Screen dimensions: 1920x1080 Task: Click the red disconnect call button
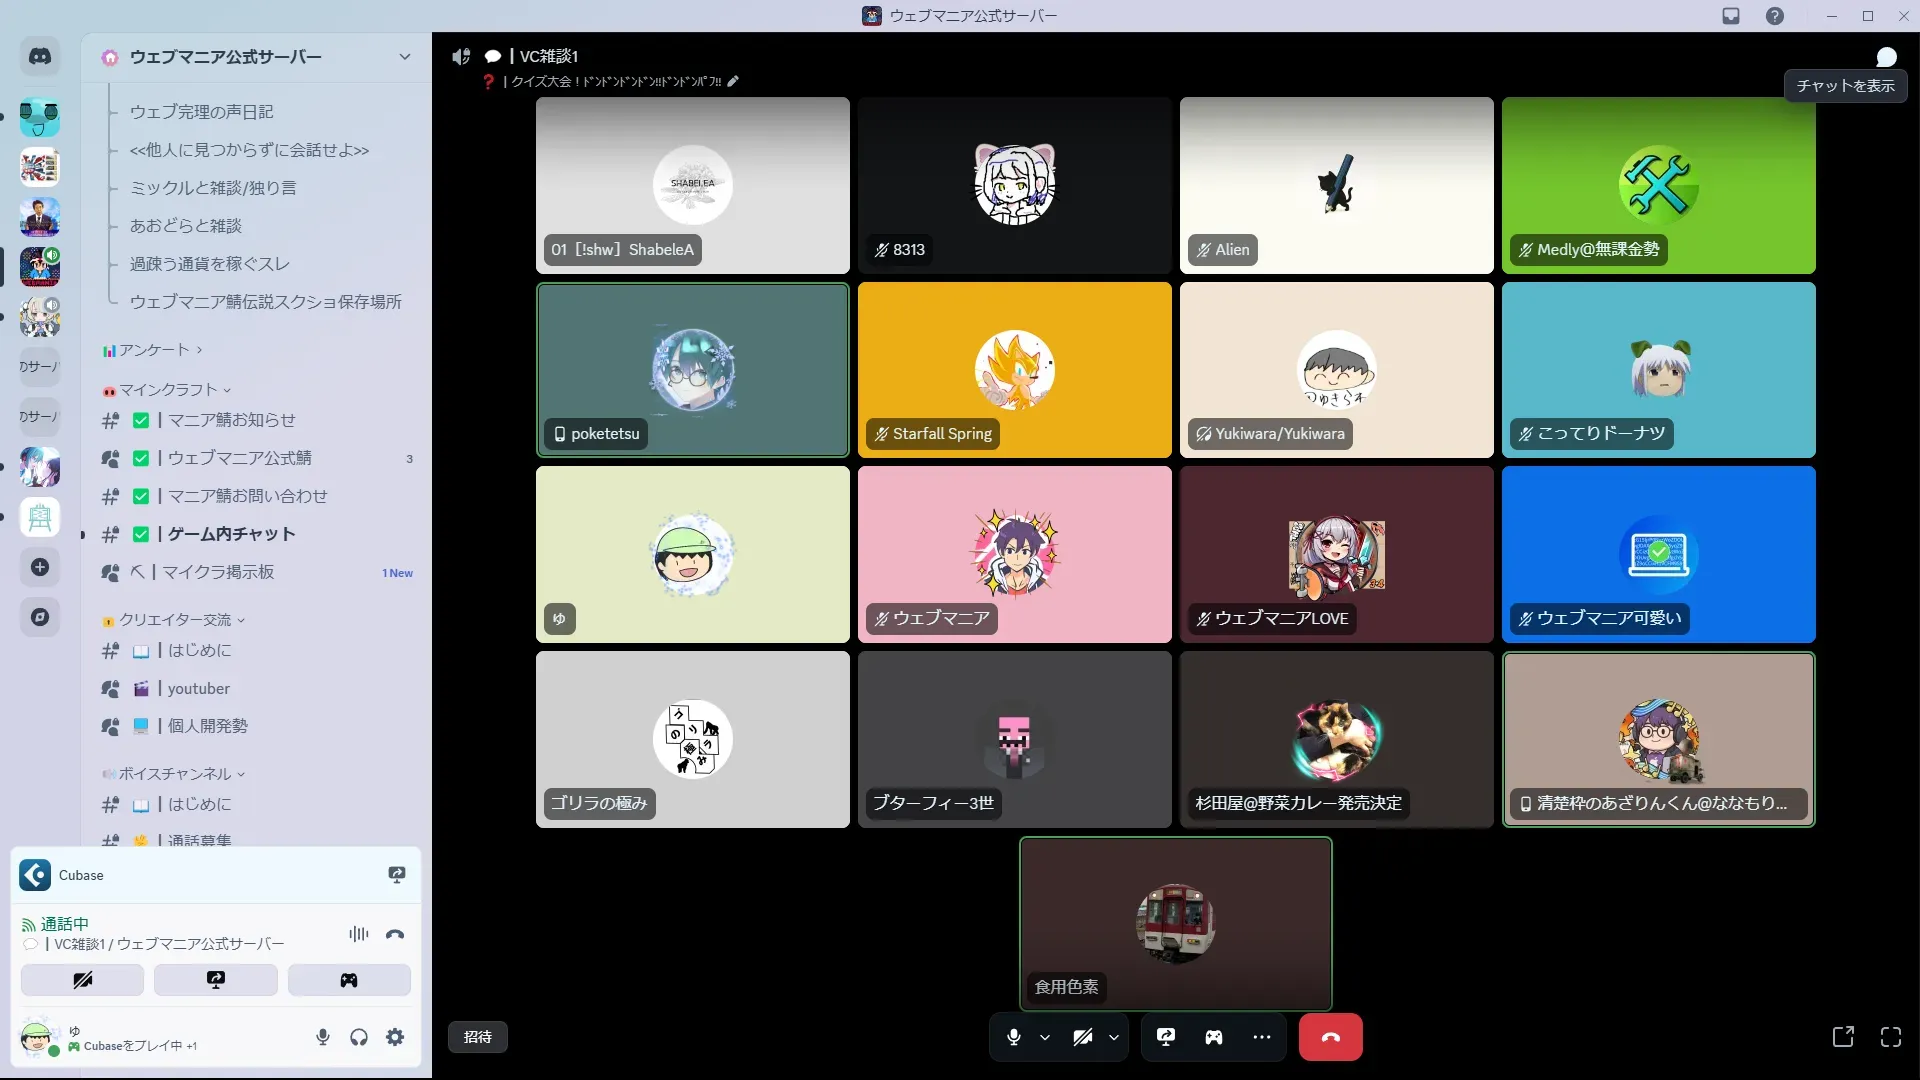coord(1330,1037)
